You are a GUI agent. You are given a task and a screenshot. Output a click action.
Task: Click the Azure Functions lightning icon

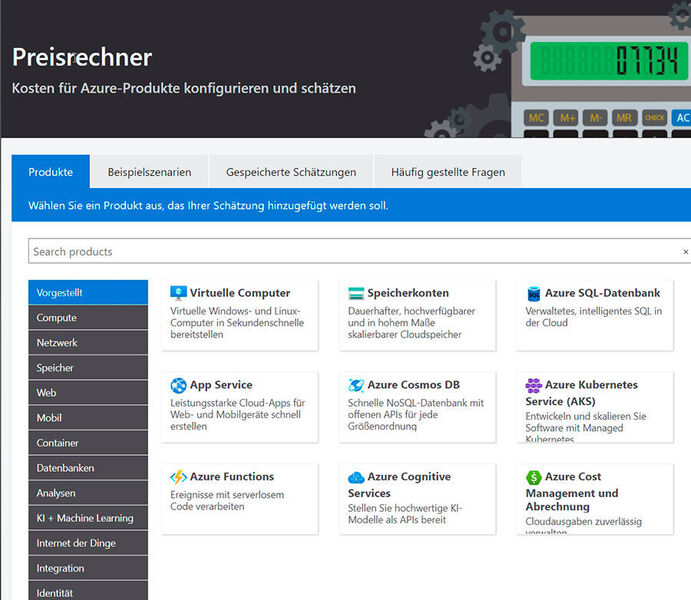click(178, 477)
